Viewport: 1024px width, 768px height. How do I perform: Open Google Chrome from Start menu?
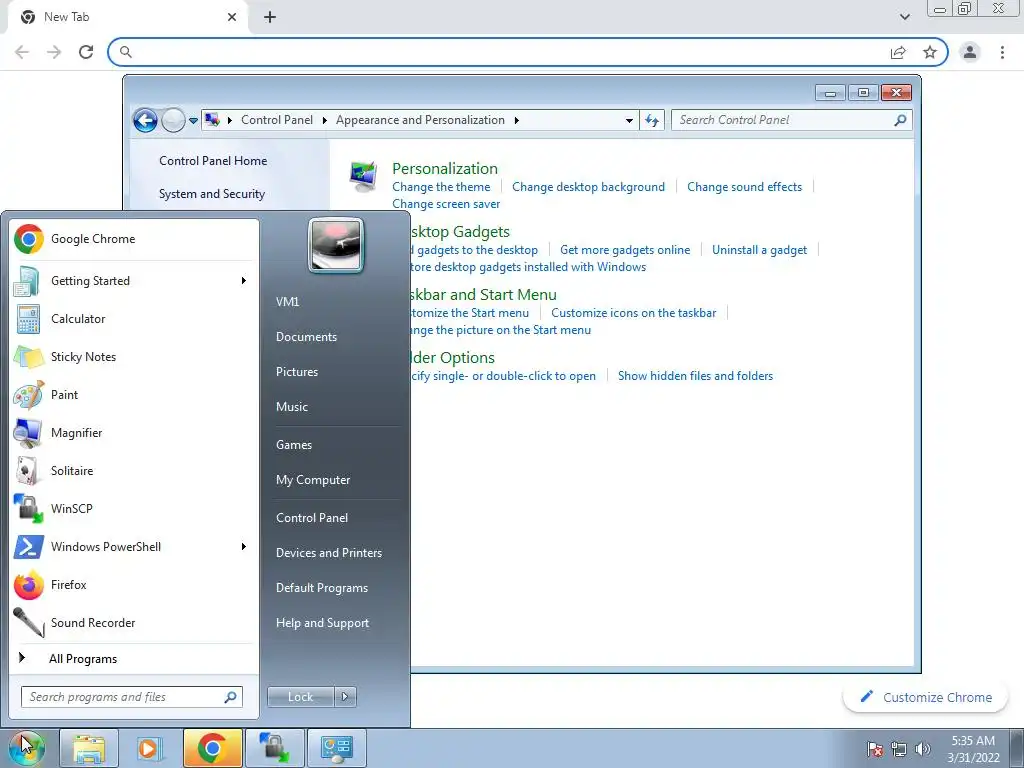(x=135, y=239)
